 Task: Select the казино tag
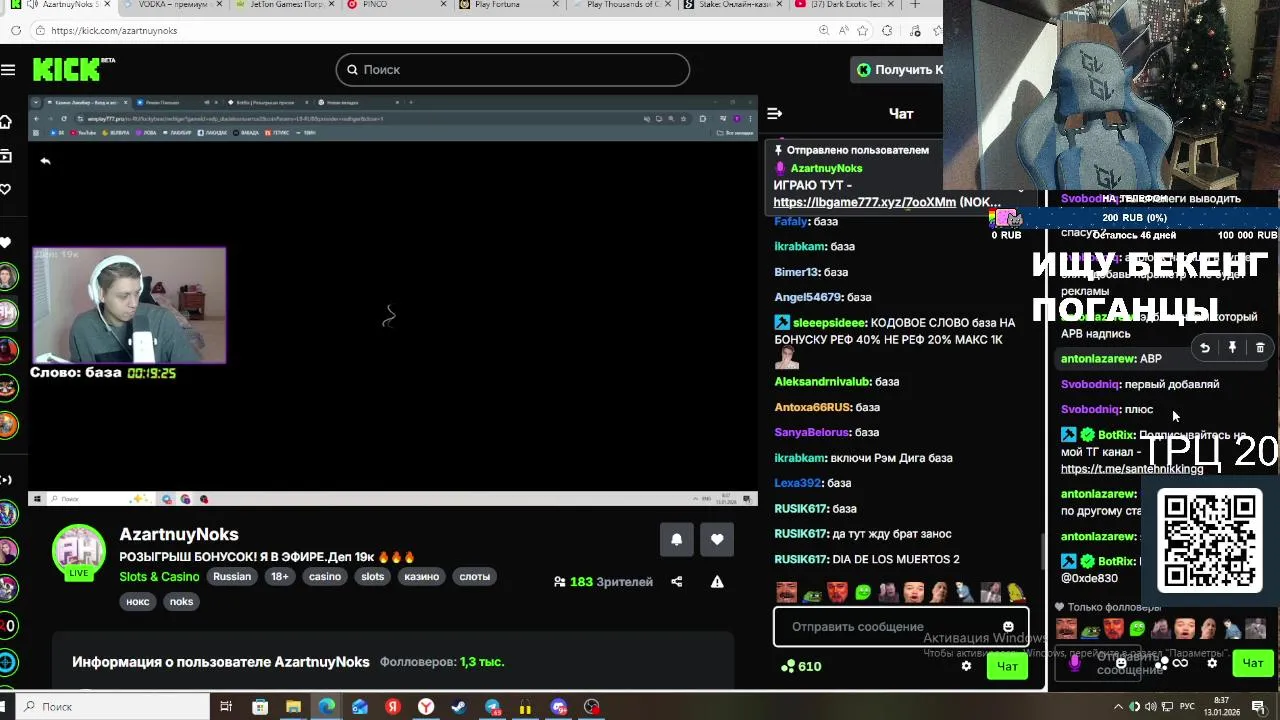(x=421, y=577)
